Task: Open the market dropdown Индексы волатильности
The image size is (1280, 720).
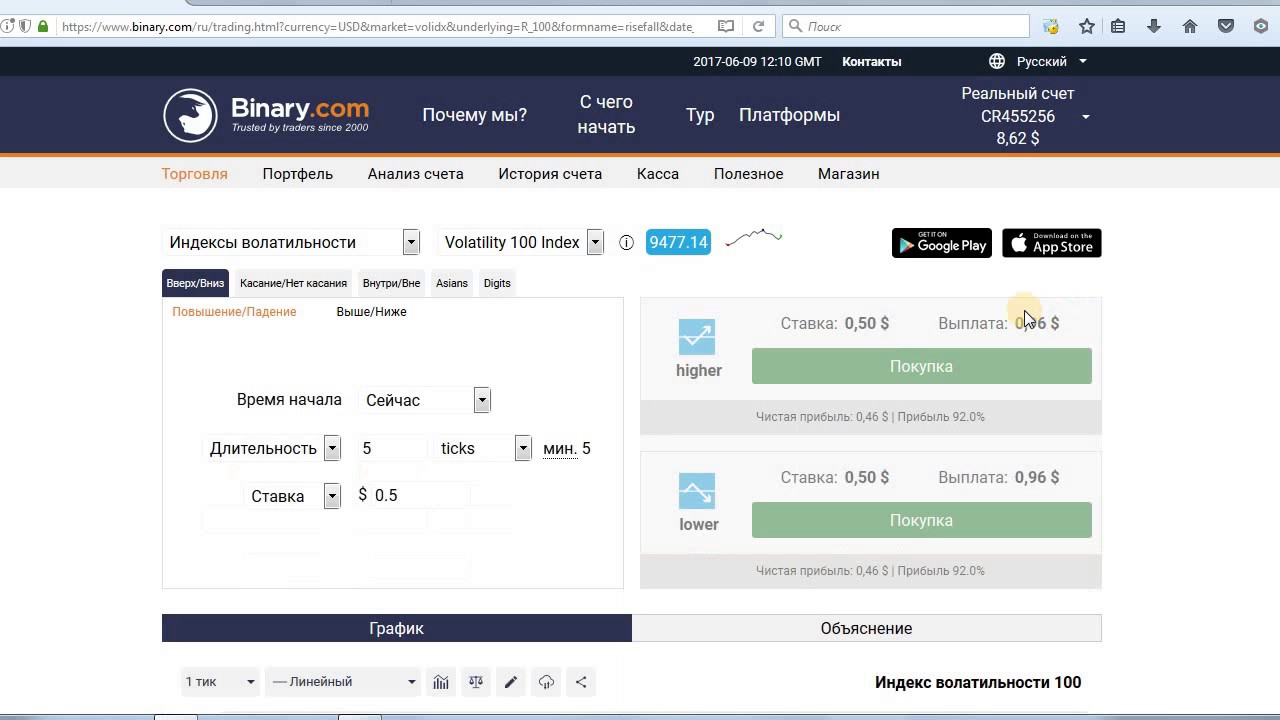Action: pos(290,242)
